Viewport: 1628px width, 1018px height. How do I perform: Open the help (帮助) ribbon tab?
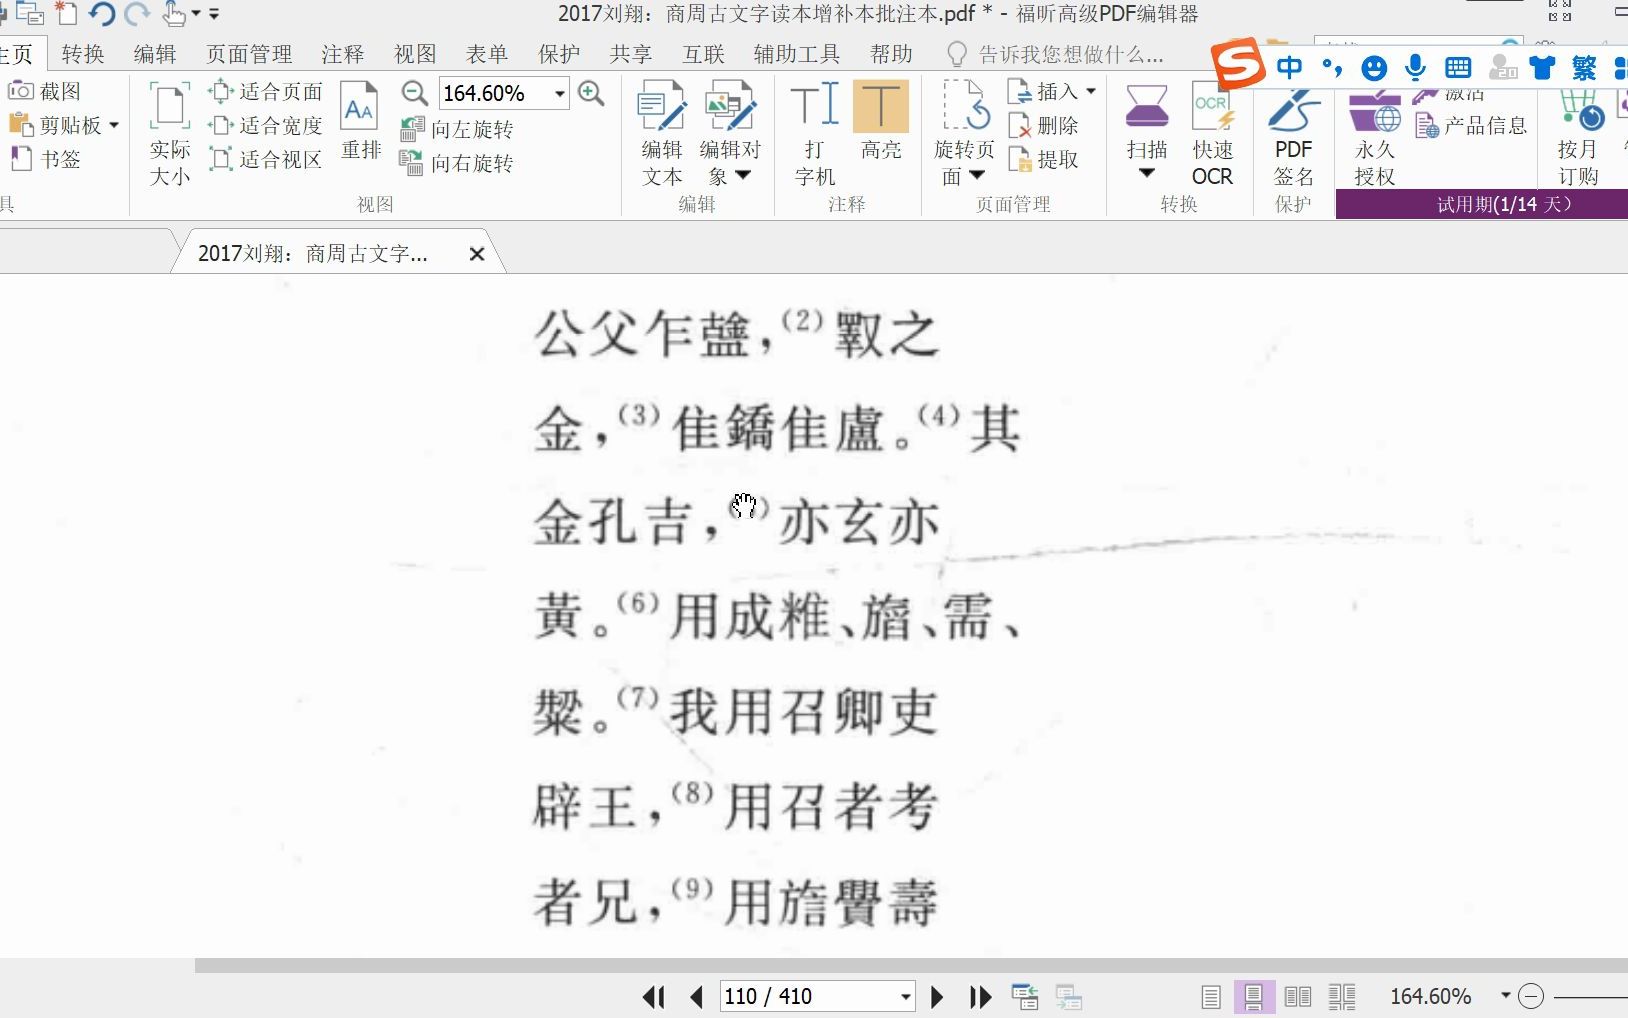pyautogui.click(x=891, y=54)
